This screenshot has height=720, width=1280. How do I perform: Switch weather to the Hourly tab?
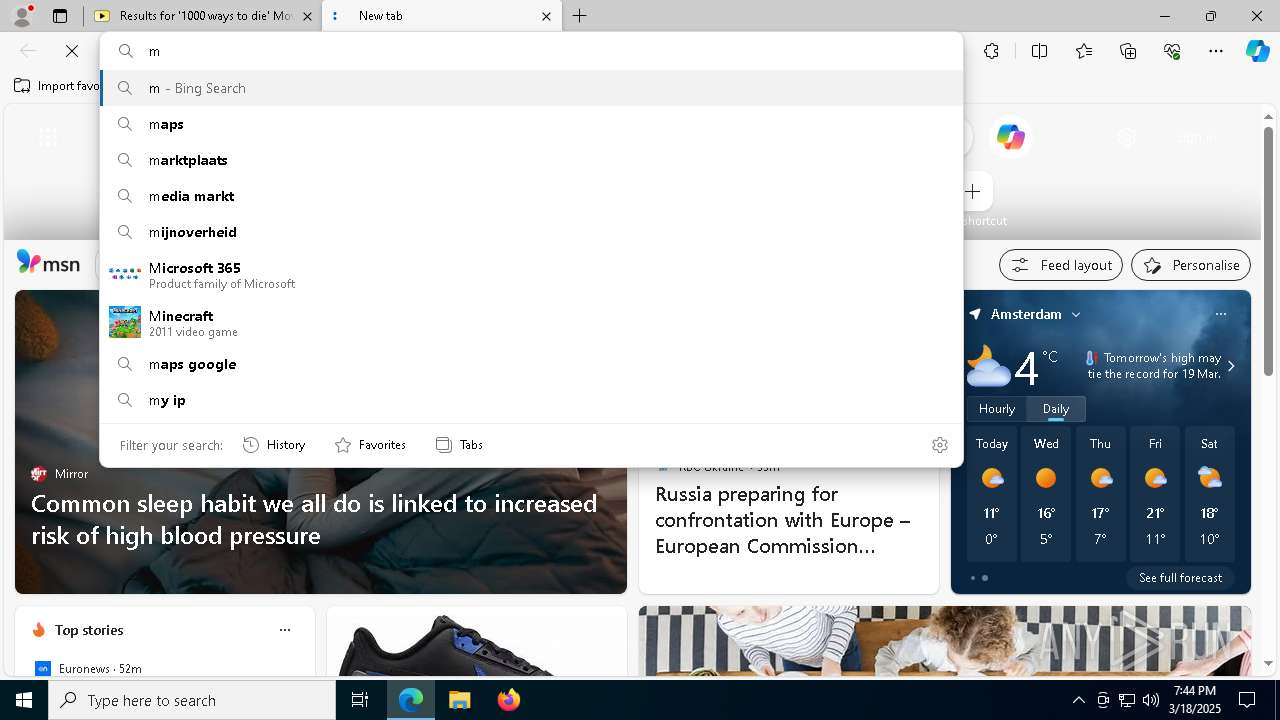coord(997,409)
